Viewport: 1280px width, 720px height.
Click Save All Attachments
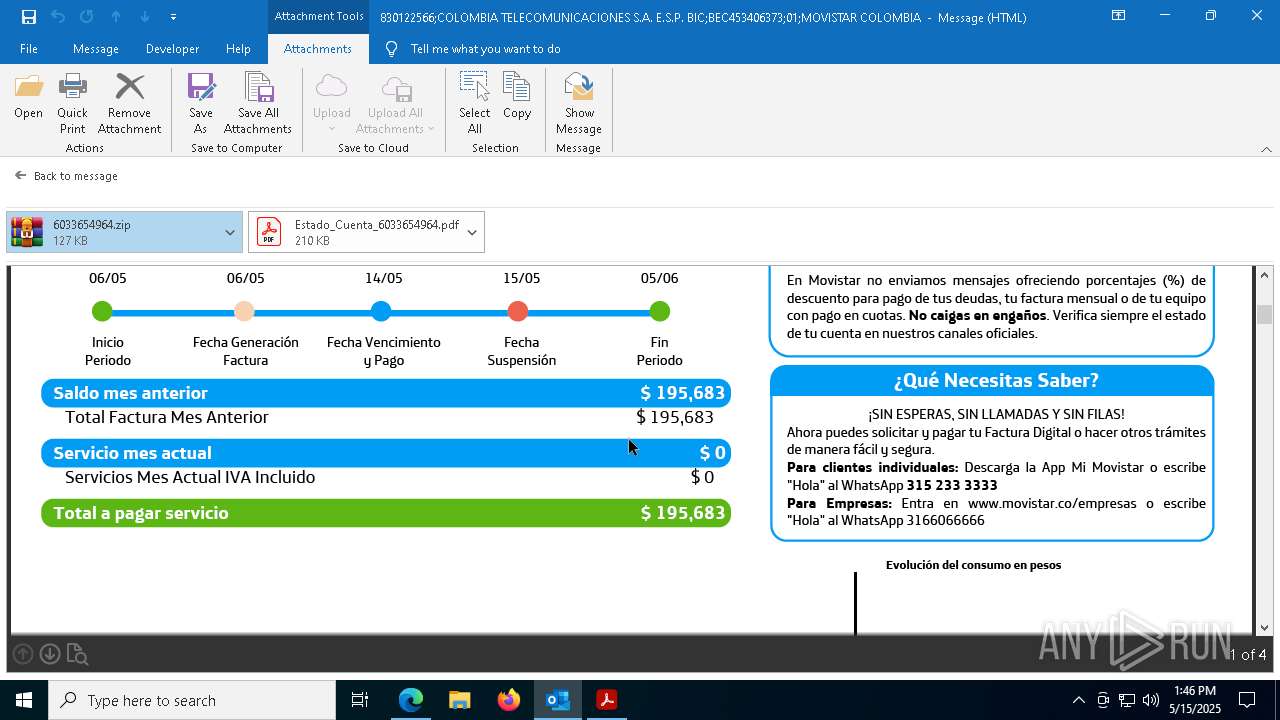(258, 104)
